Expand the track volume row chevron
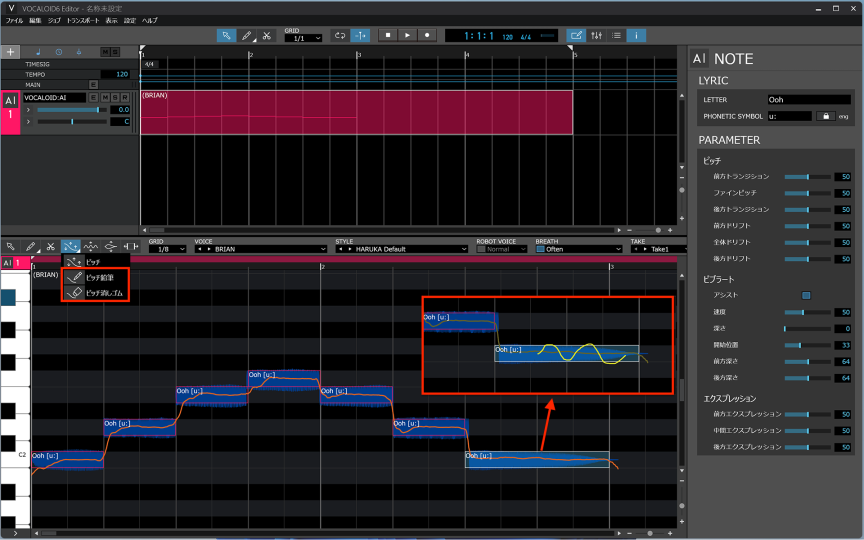The height and width of the screenshot is (540, 864). tap(28, 110)
